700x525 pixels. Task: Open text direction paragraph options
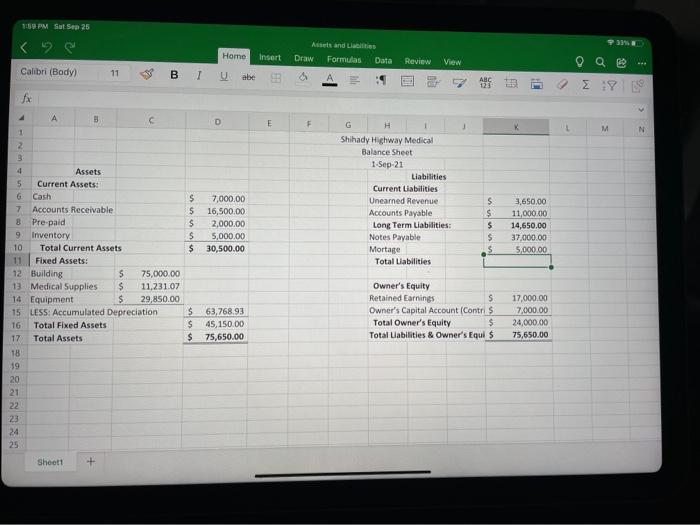381,80
